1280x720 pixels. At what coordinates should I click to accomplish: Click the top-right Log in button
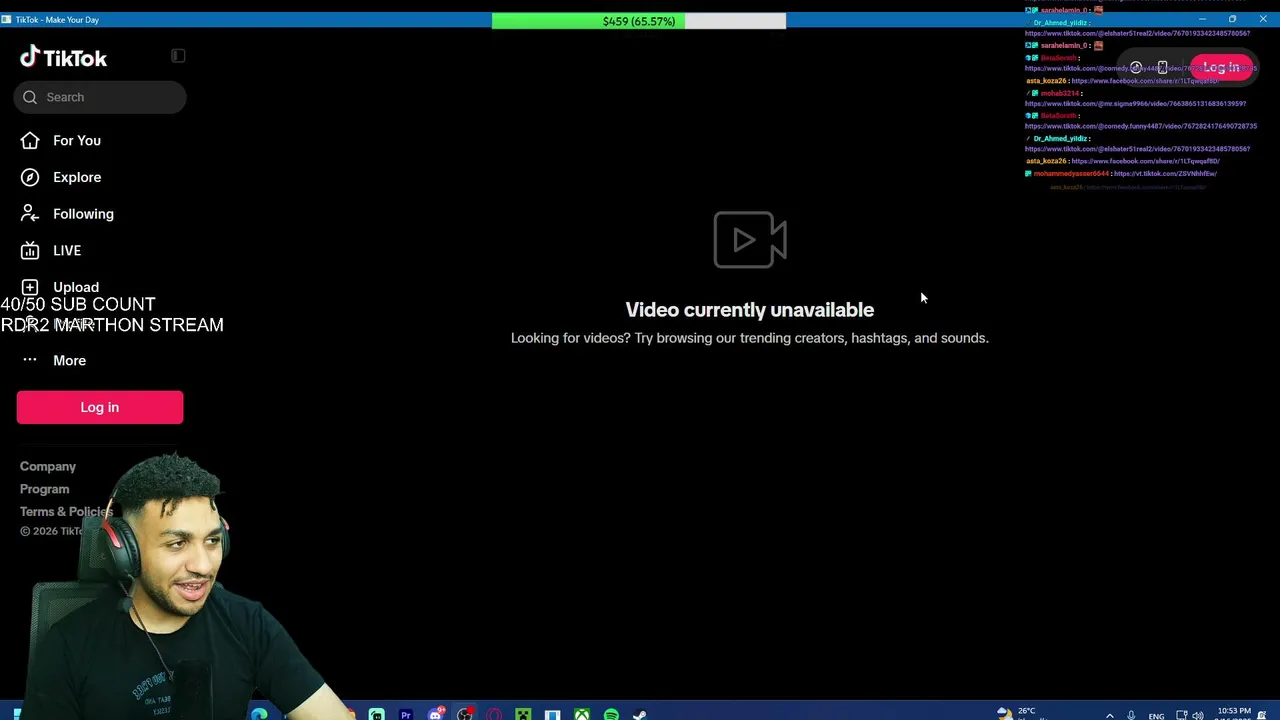click(x=1221, y=67)
